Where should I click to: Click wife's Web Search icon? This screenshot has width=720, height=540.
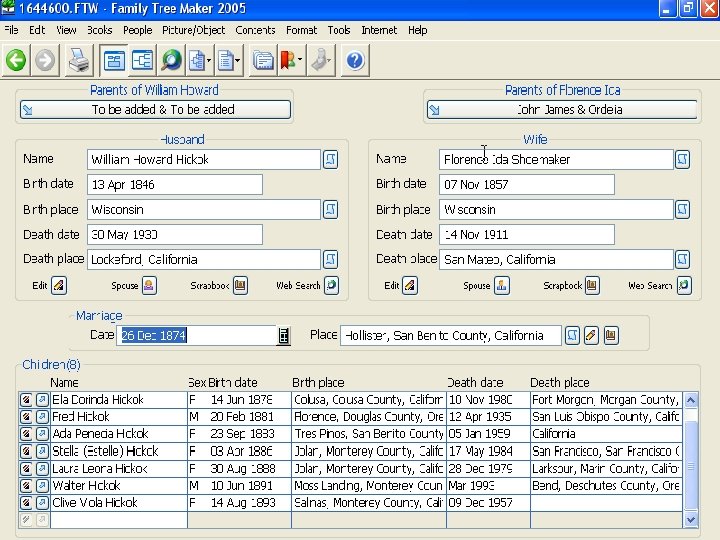tap(684, 285)
